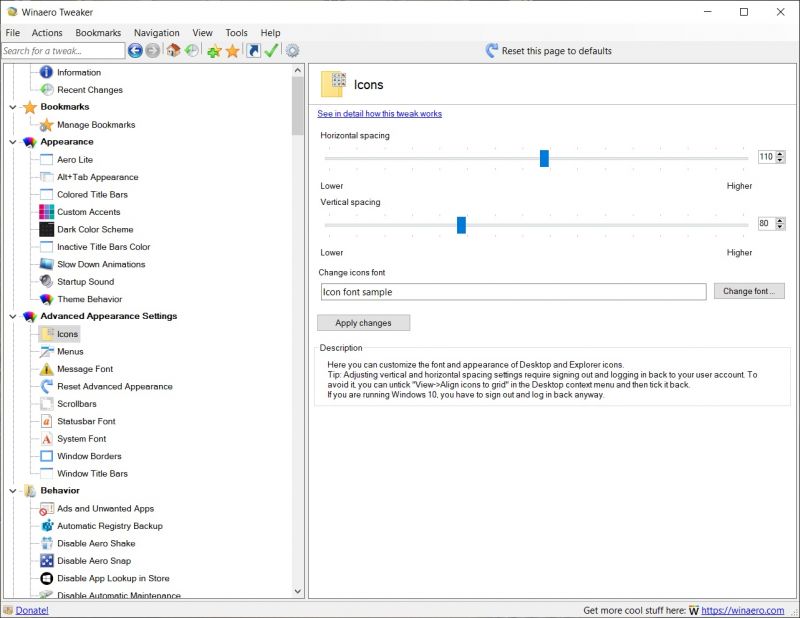Open the Help menu
Viewport: 800px width, 618px height.
[x=270, y=33]
